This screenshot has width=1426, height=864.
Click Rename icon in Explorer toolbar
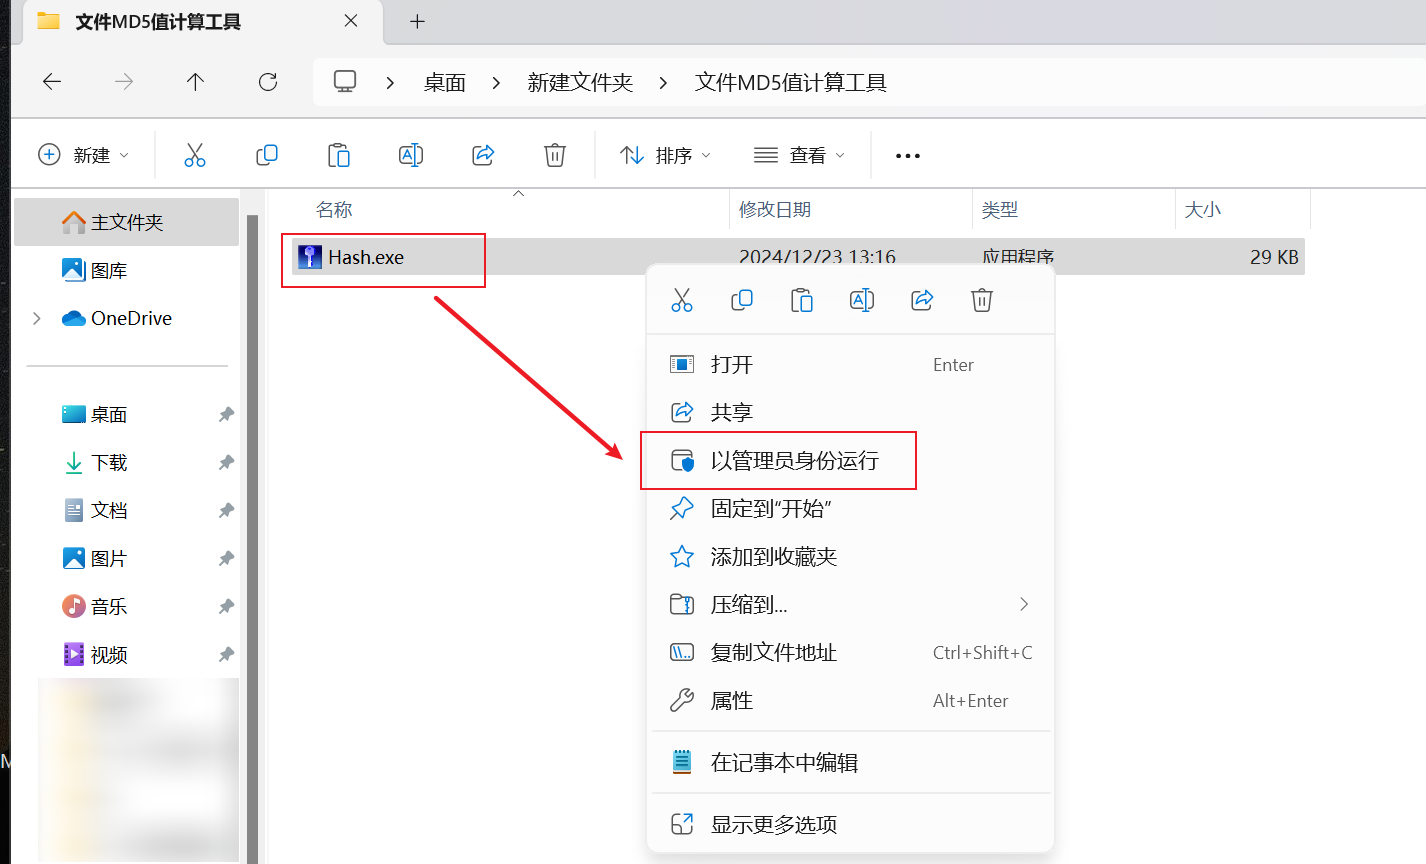pos(411,155)
